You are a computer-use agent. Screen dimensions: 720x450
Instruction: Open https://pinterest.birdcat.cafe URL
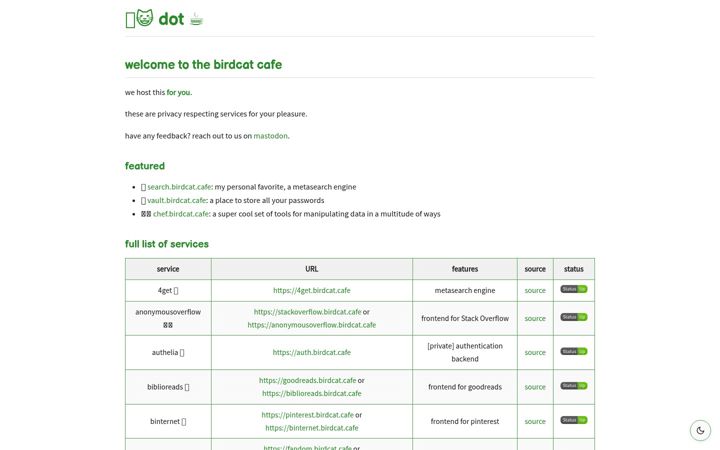307,415
